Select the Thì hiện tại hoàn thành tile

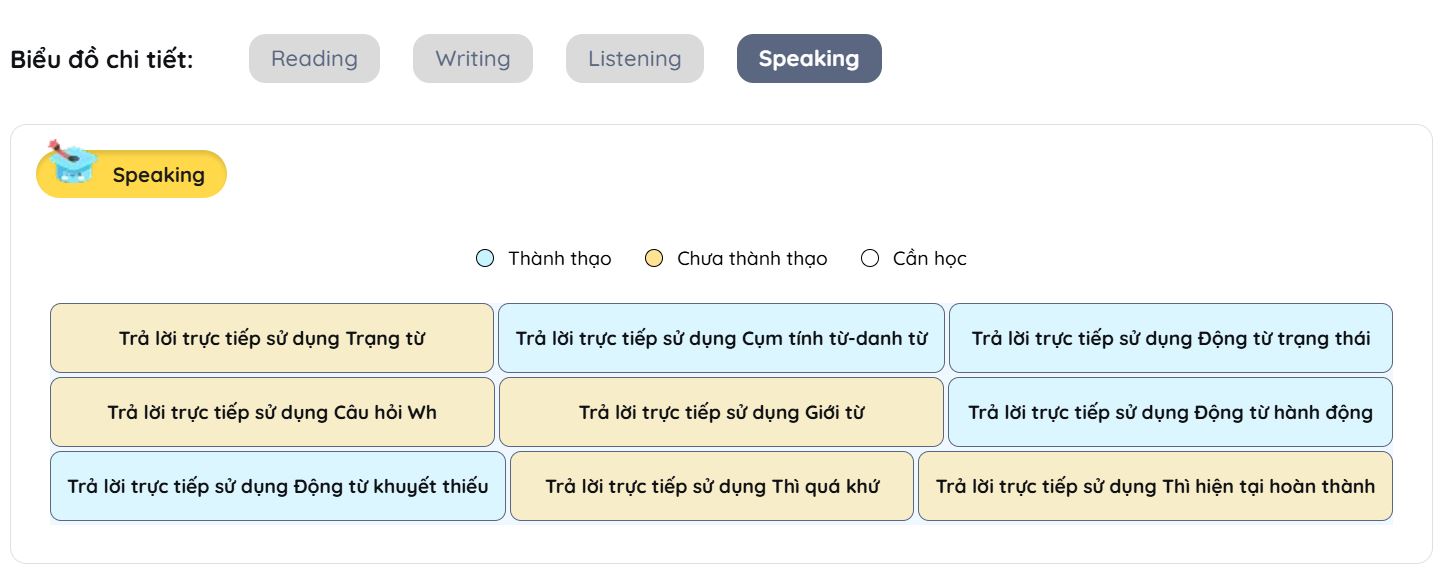pos(1155,486)
